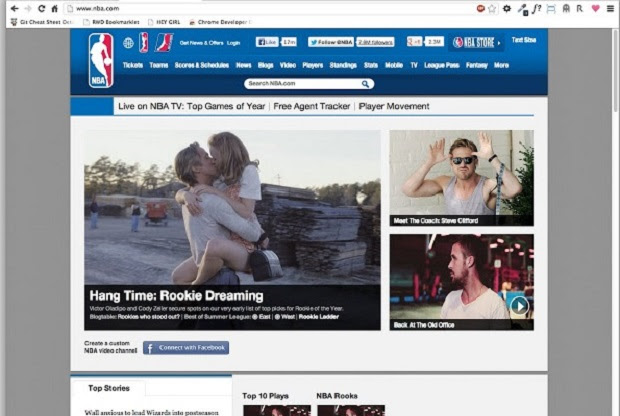Image resolution: width=620 pixels, height=416 pixels.
Task: Open the Blogs menu
Action: tap(265, 65)
